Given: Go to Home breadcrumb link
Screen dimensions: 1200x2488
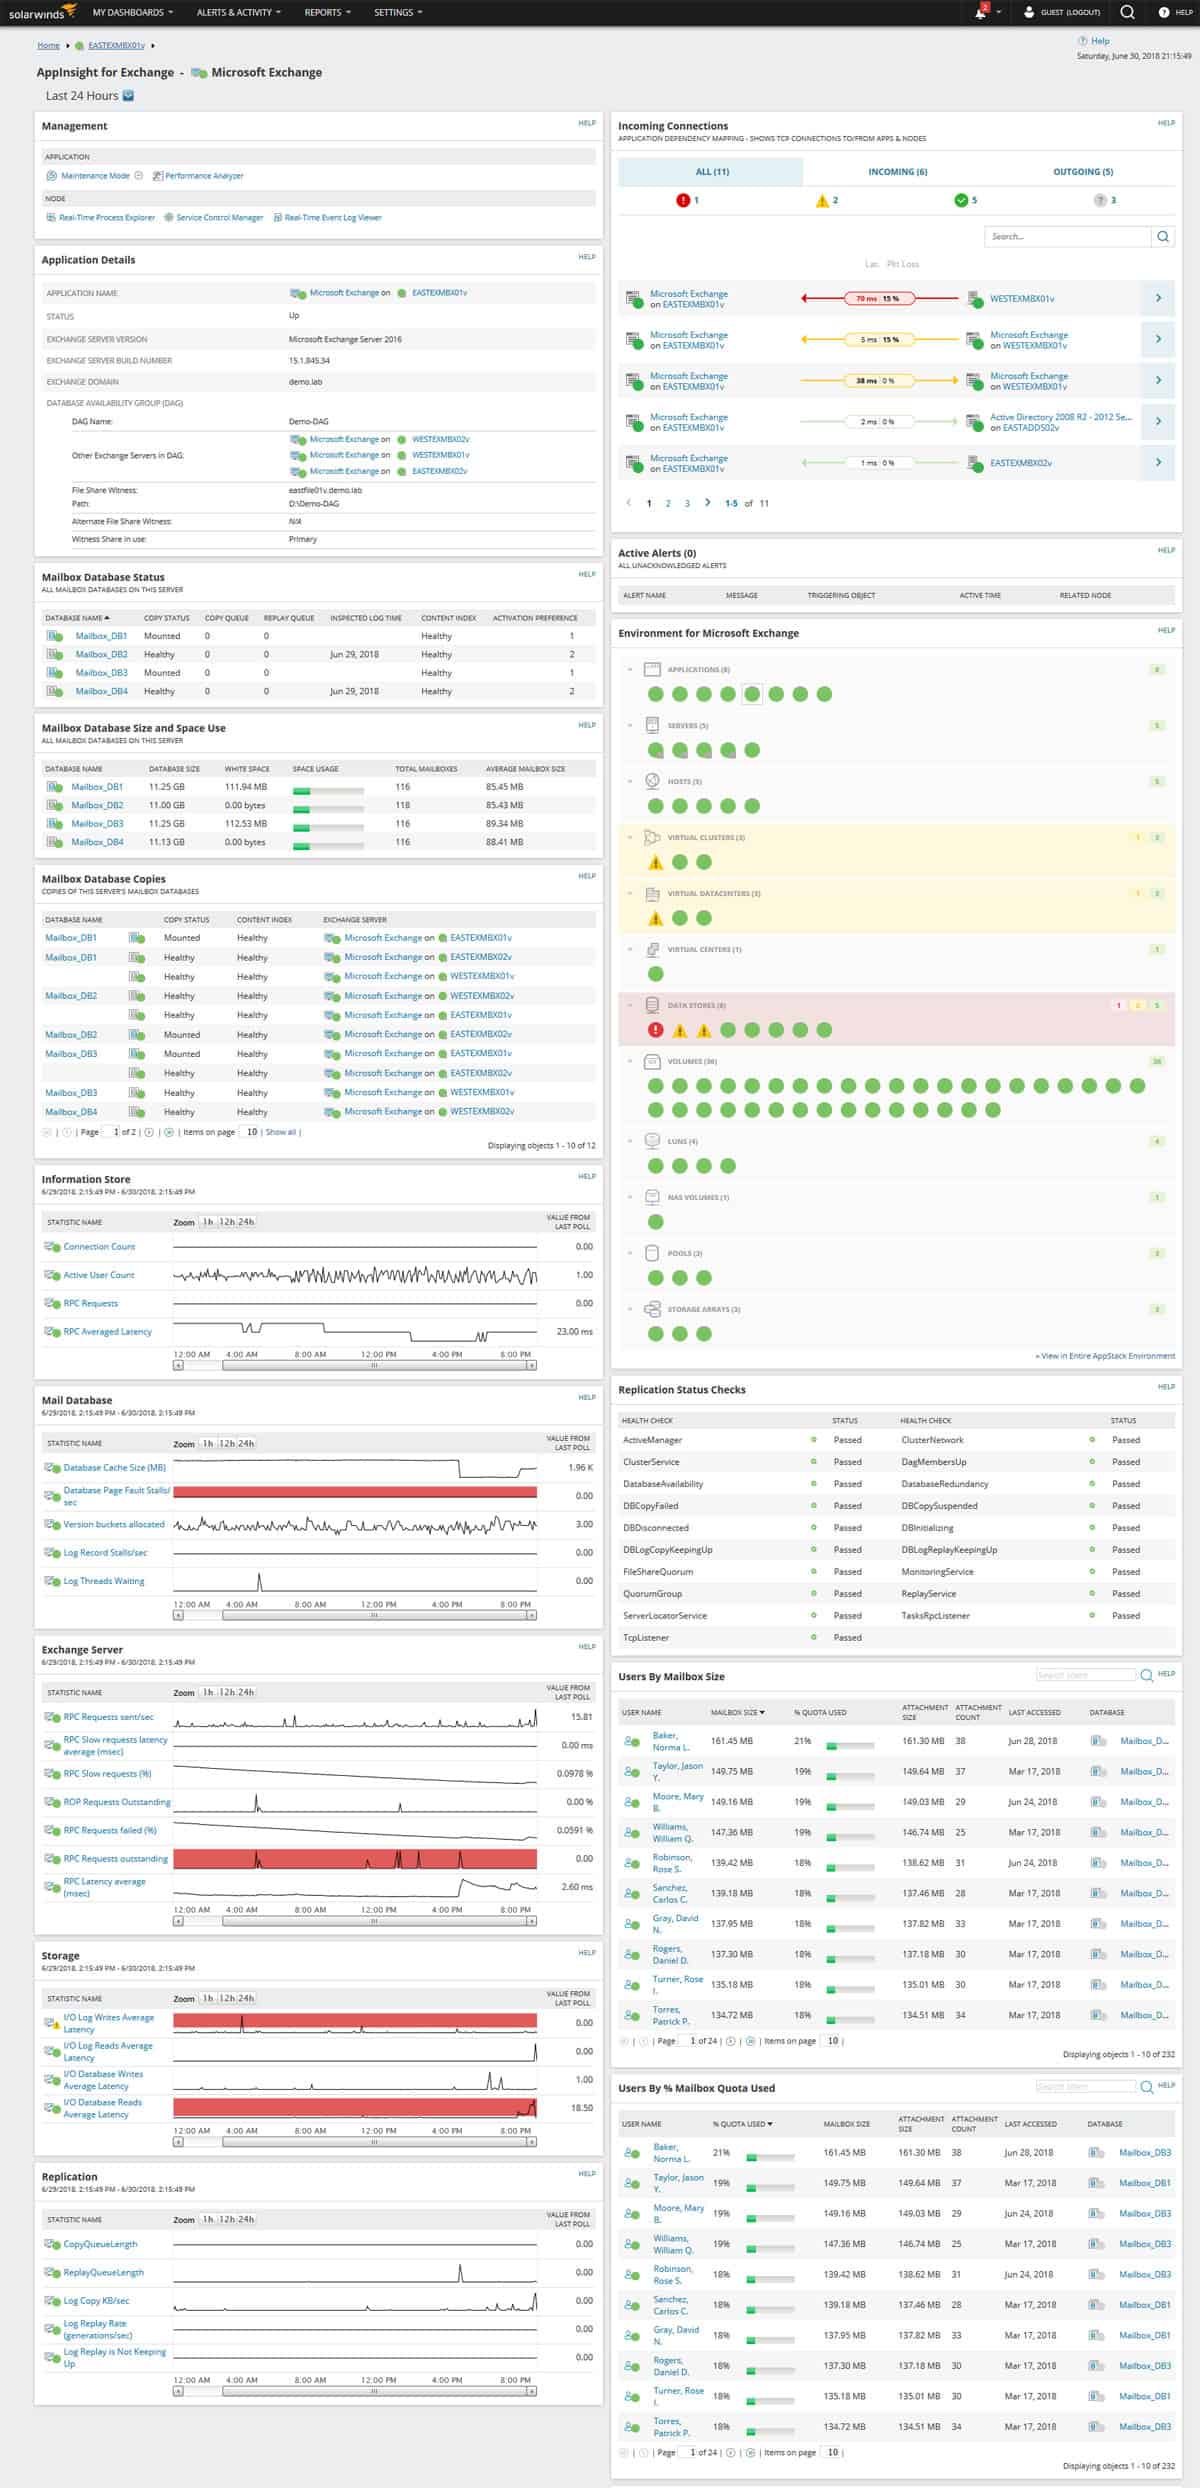Looking at the screenshot, I should coord(48,45).
